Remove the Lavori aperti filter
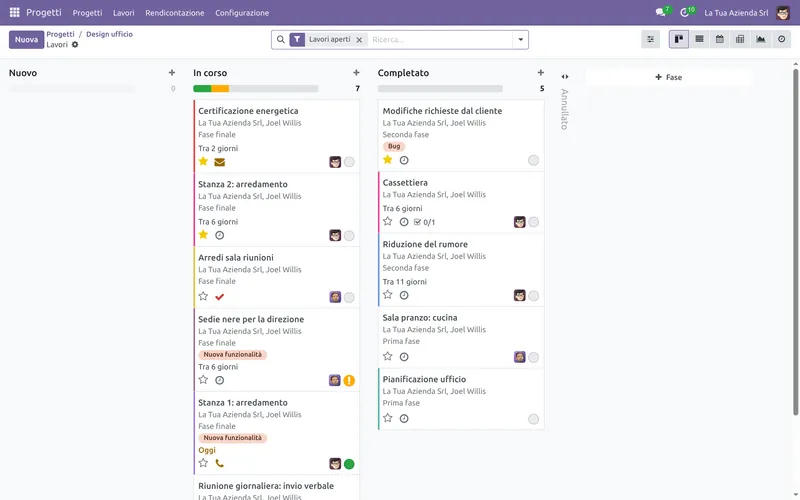This screenshot has width=800, height=500. coord(359,40)
